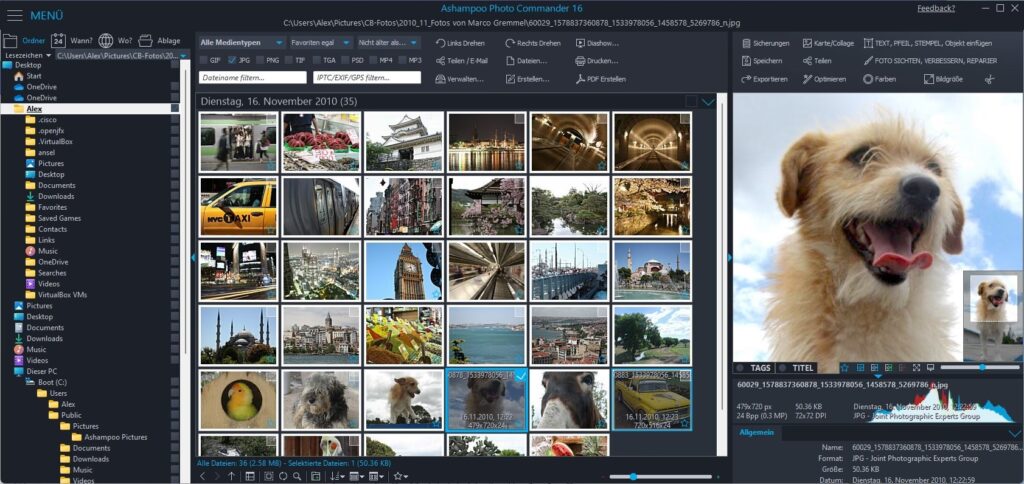Image resolution: width=1024 pixels, height=484 pixels.
Task: Click the Dateiname filtern input field
Action: (252, 77)
